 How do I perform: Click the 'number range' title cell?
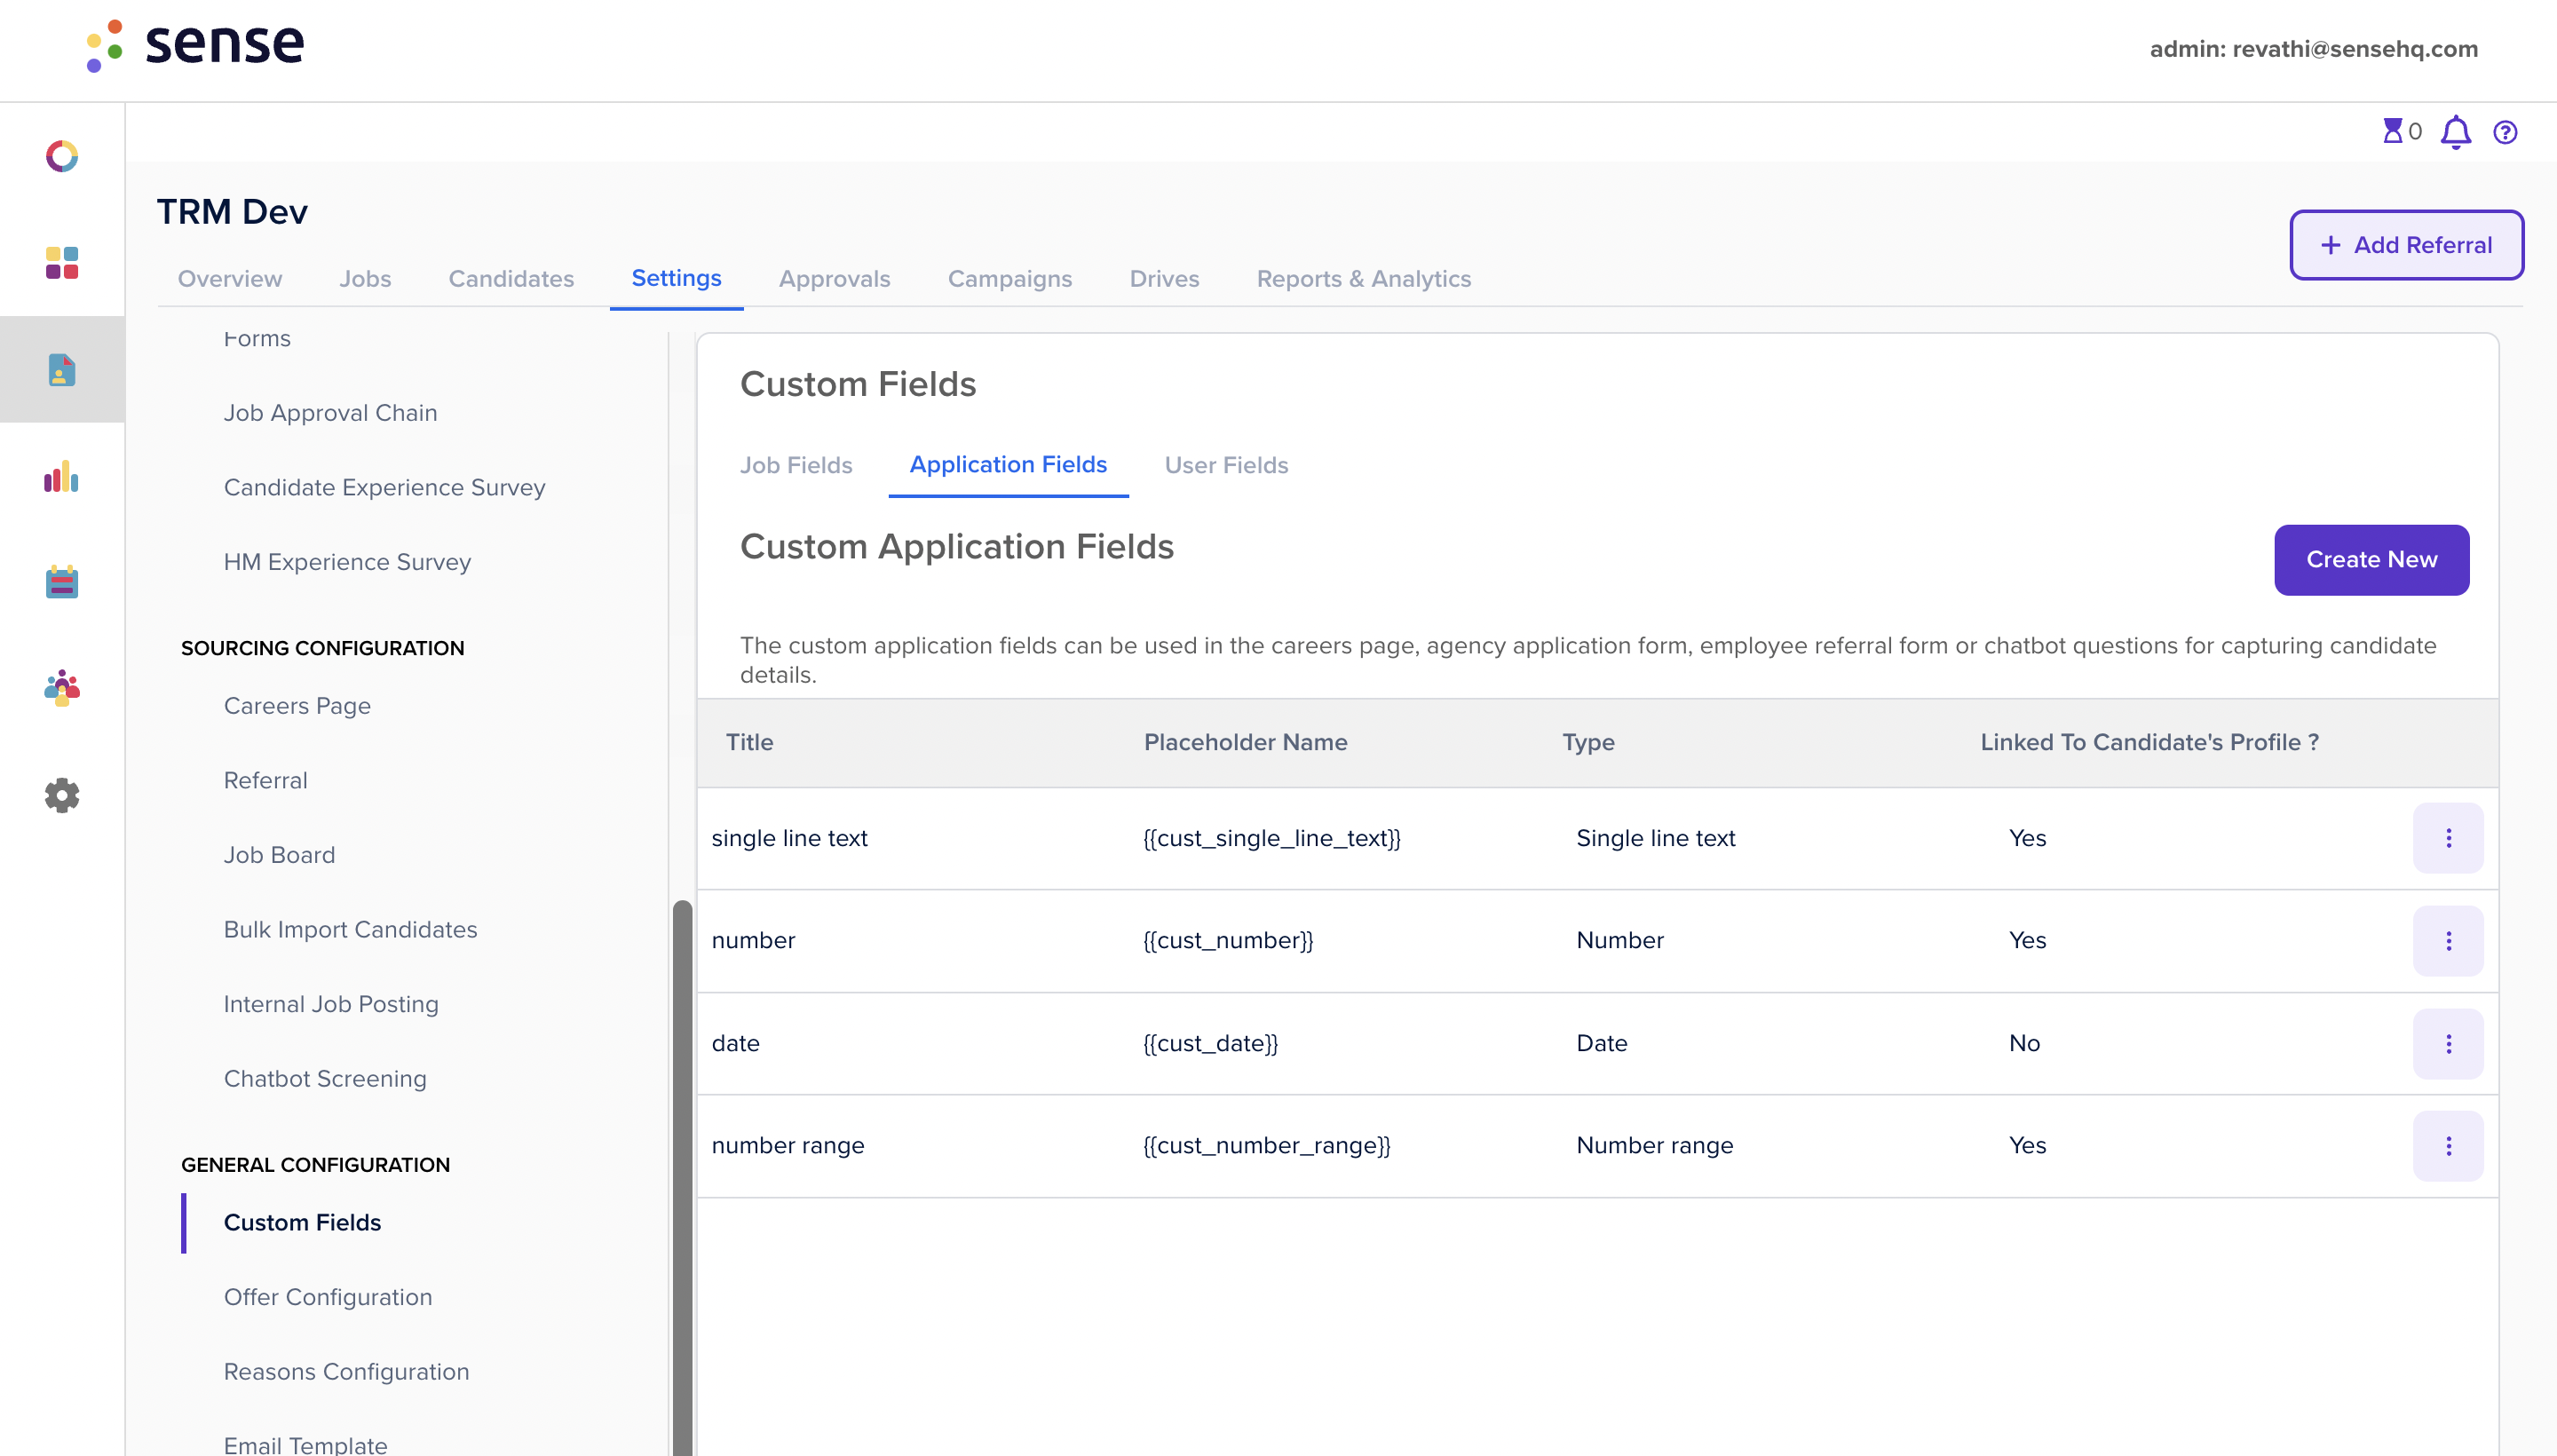click(788, 1146)
